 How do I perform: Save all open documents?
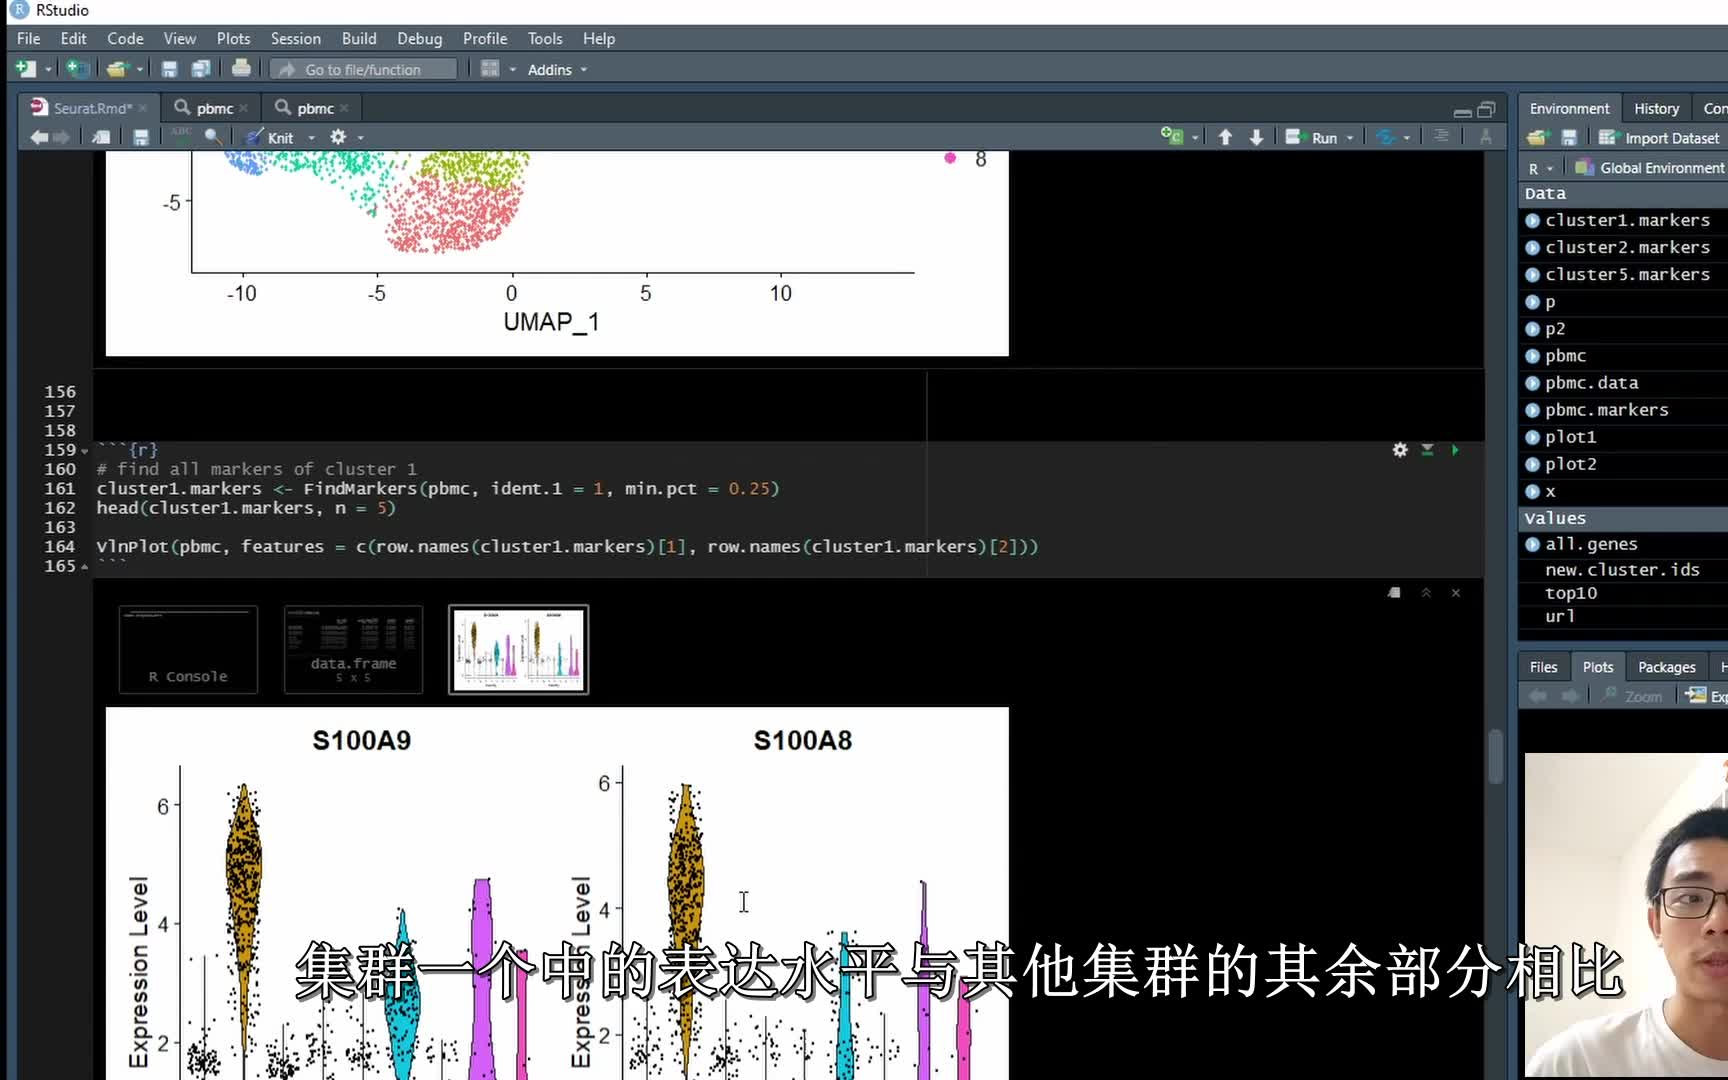coord(201,69)
